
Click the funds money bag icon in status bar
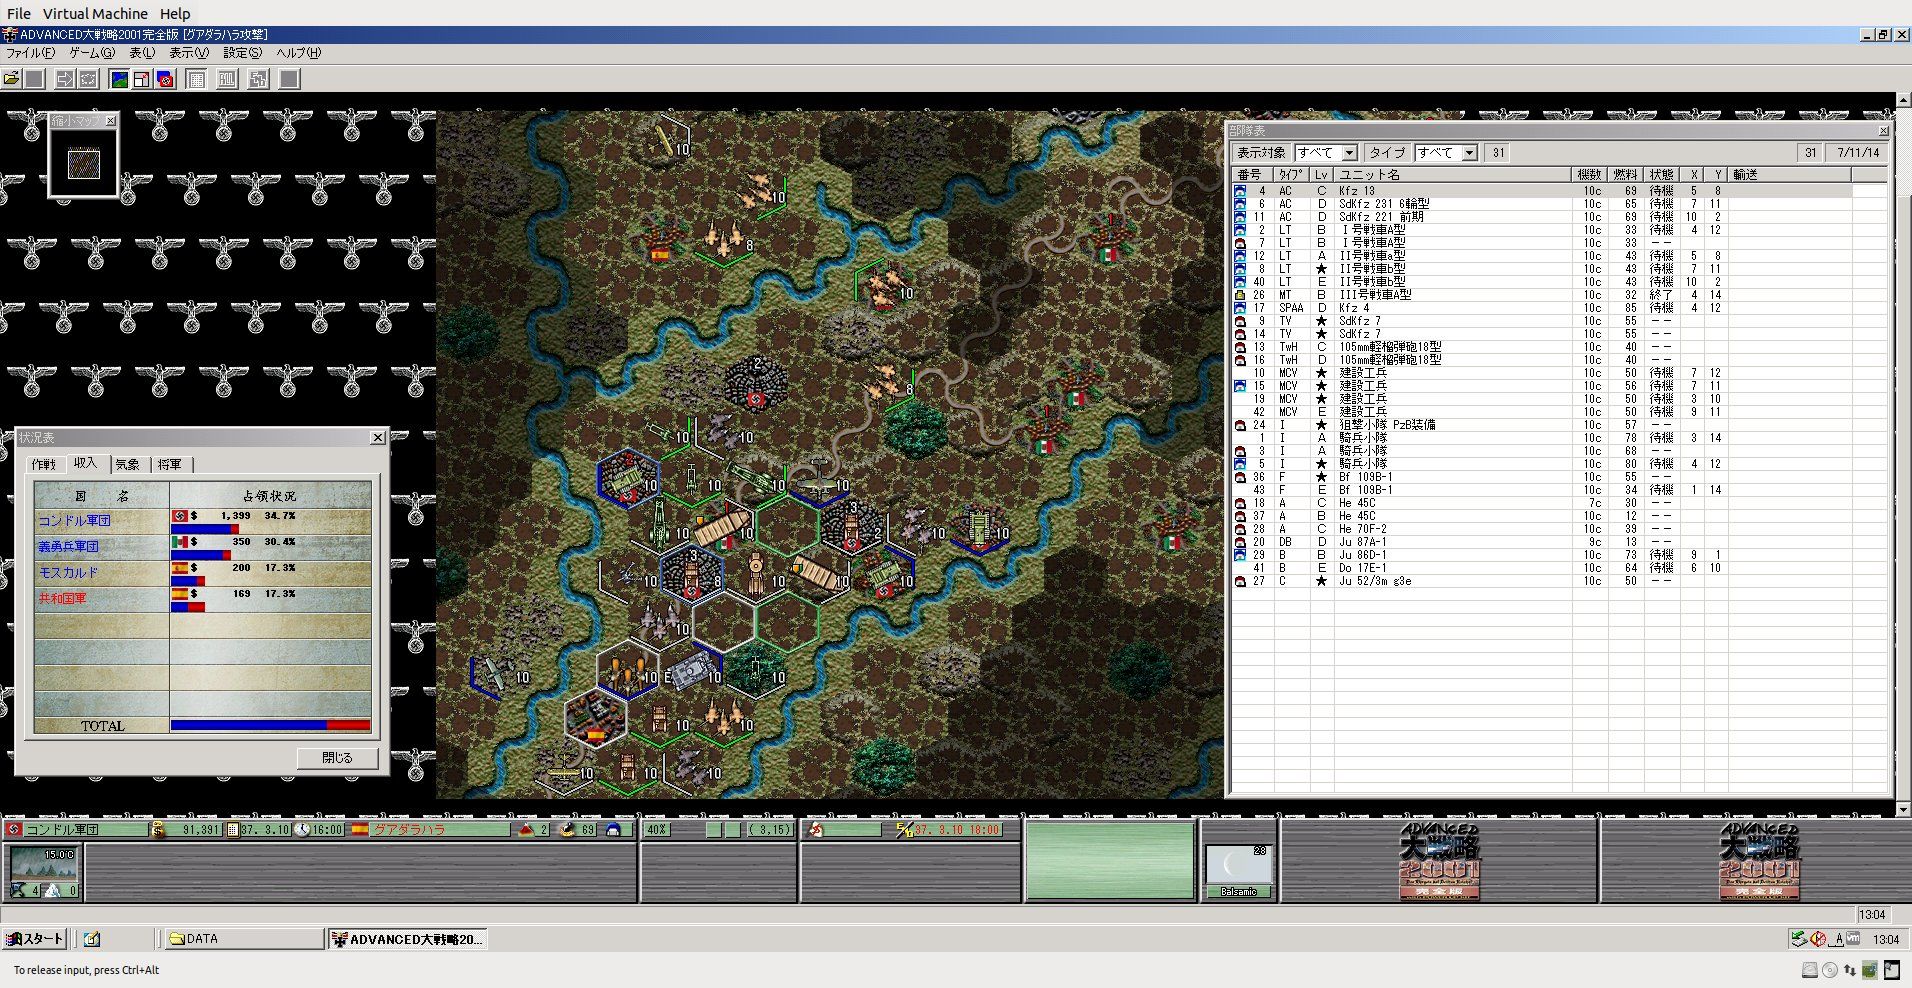157,830
